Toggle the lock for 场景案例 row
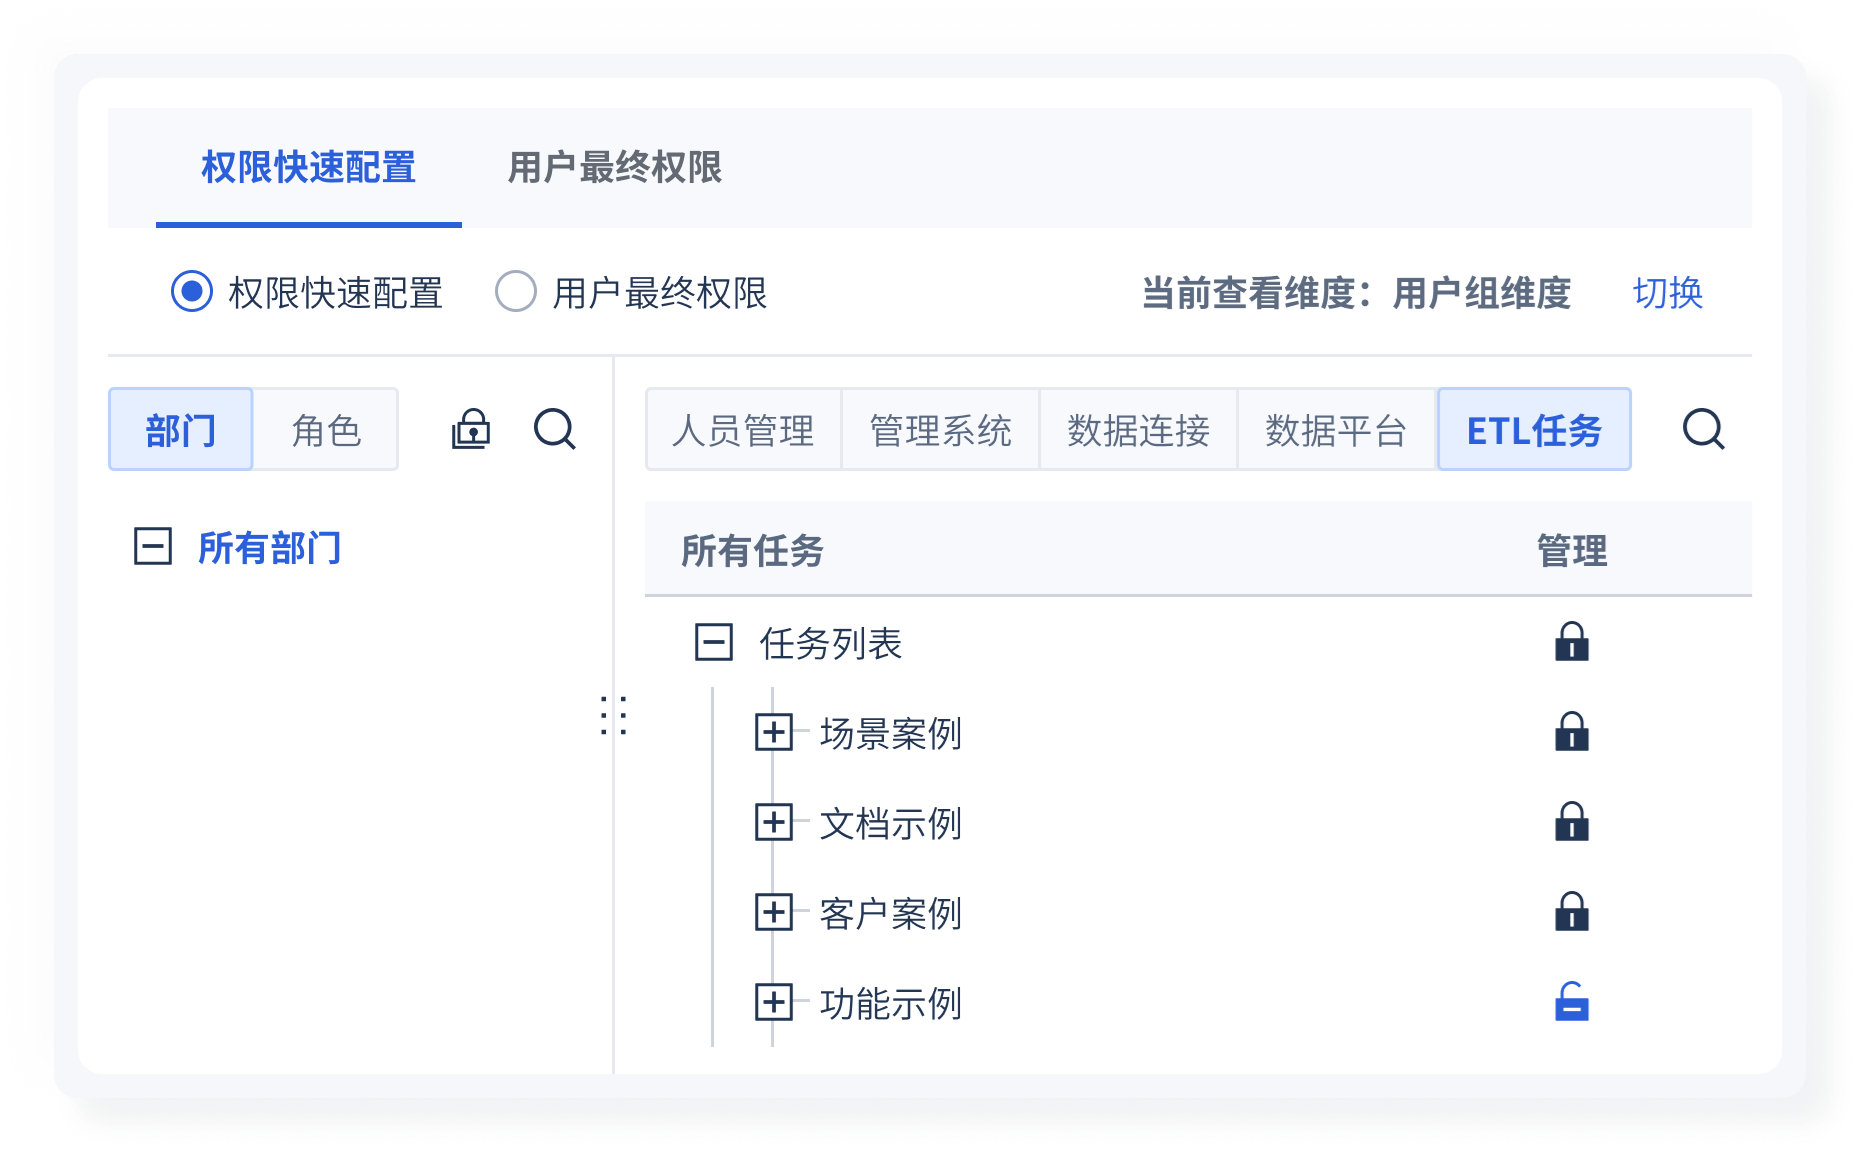Viewport: 1859px width, 1158px height. tap(1572, 732)
